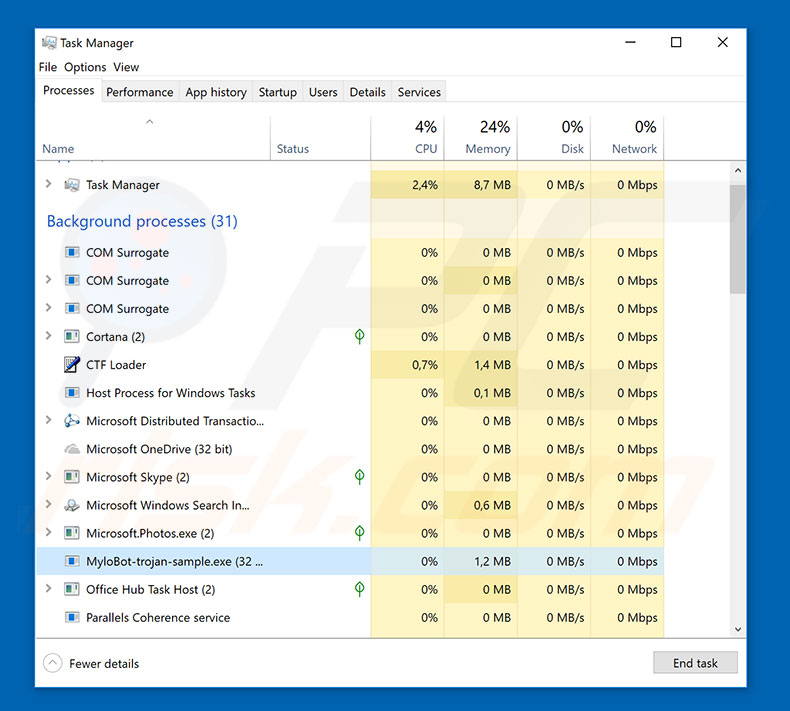The height and width of the screenshot is (711, 790).
Task: Expand Microsoft Windows Search Indexer row
Action: tap(48, 504)
